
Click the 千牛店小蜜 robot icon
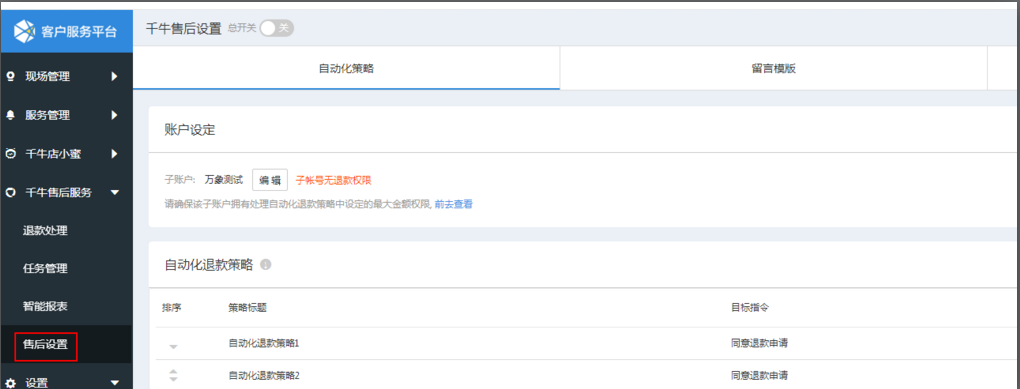10,154
